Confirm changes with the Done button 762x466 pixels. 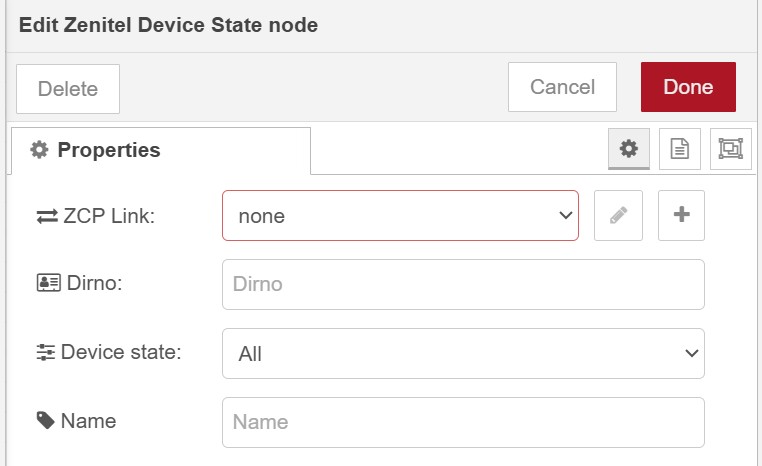pos(688,87)
